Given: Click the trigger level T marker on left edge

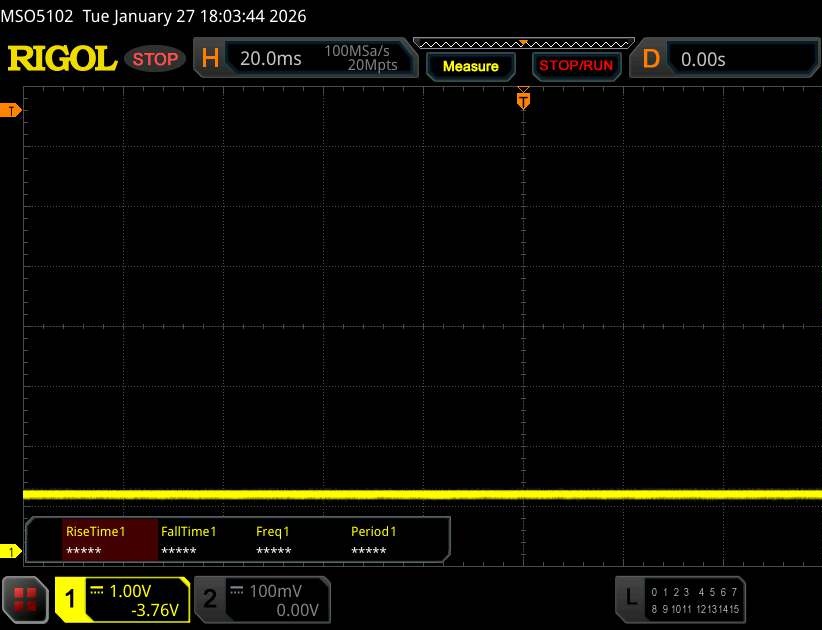Looking at the screenshot, I should pyautogui.click(x=12, y=110).
